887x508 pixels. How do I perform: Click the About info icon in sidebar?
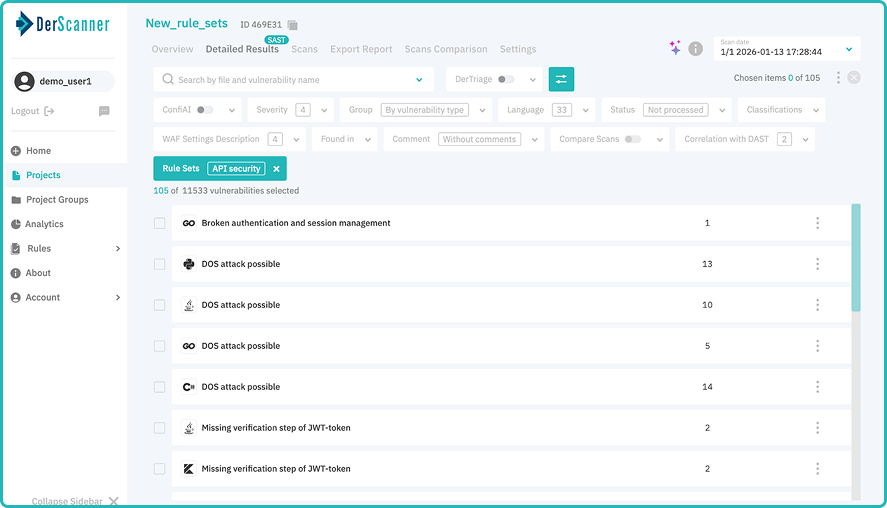coord(16,273)
